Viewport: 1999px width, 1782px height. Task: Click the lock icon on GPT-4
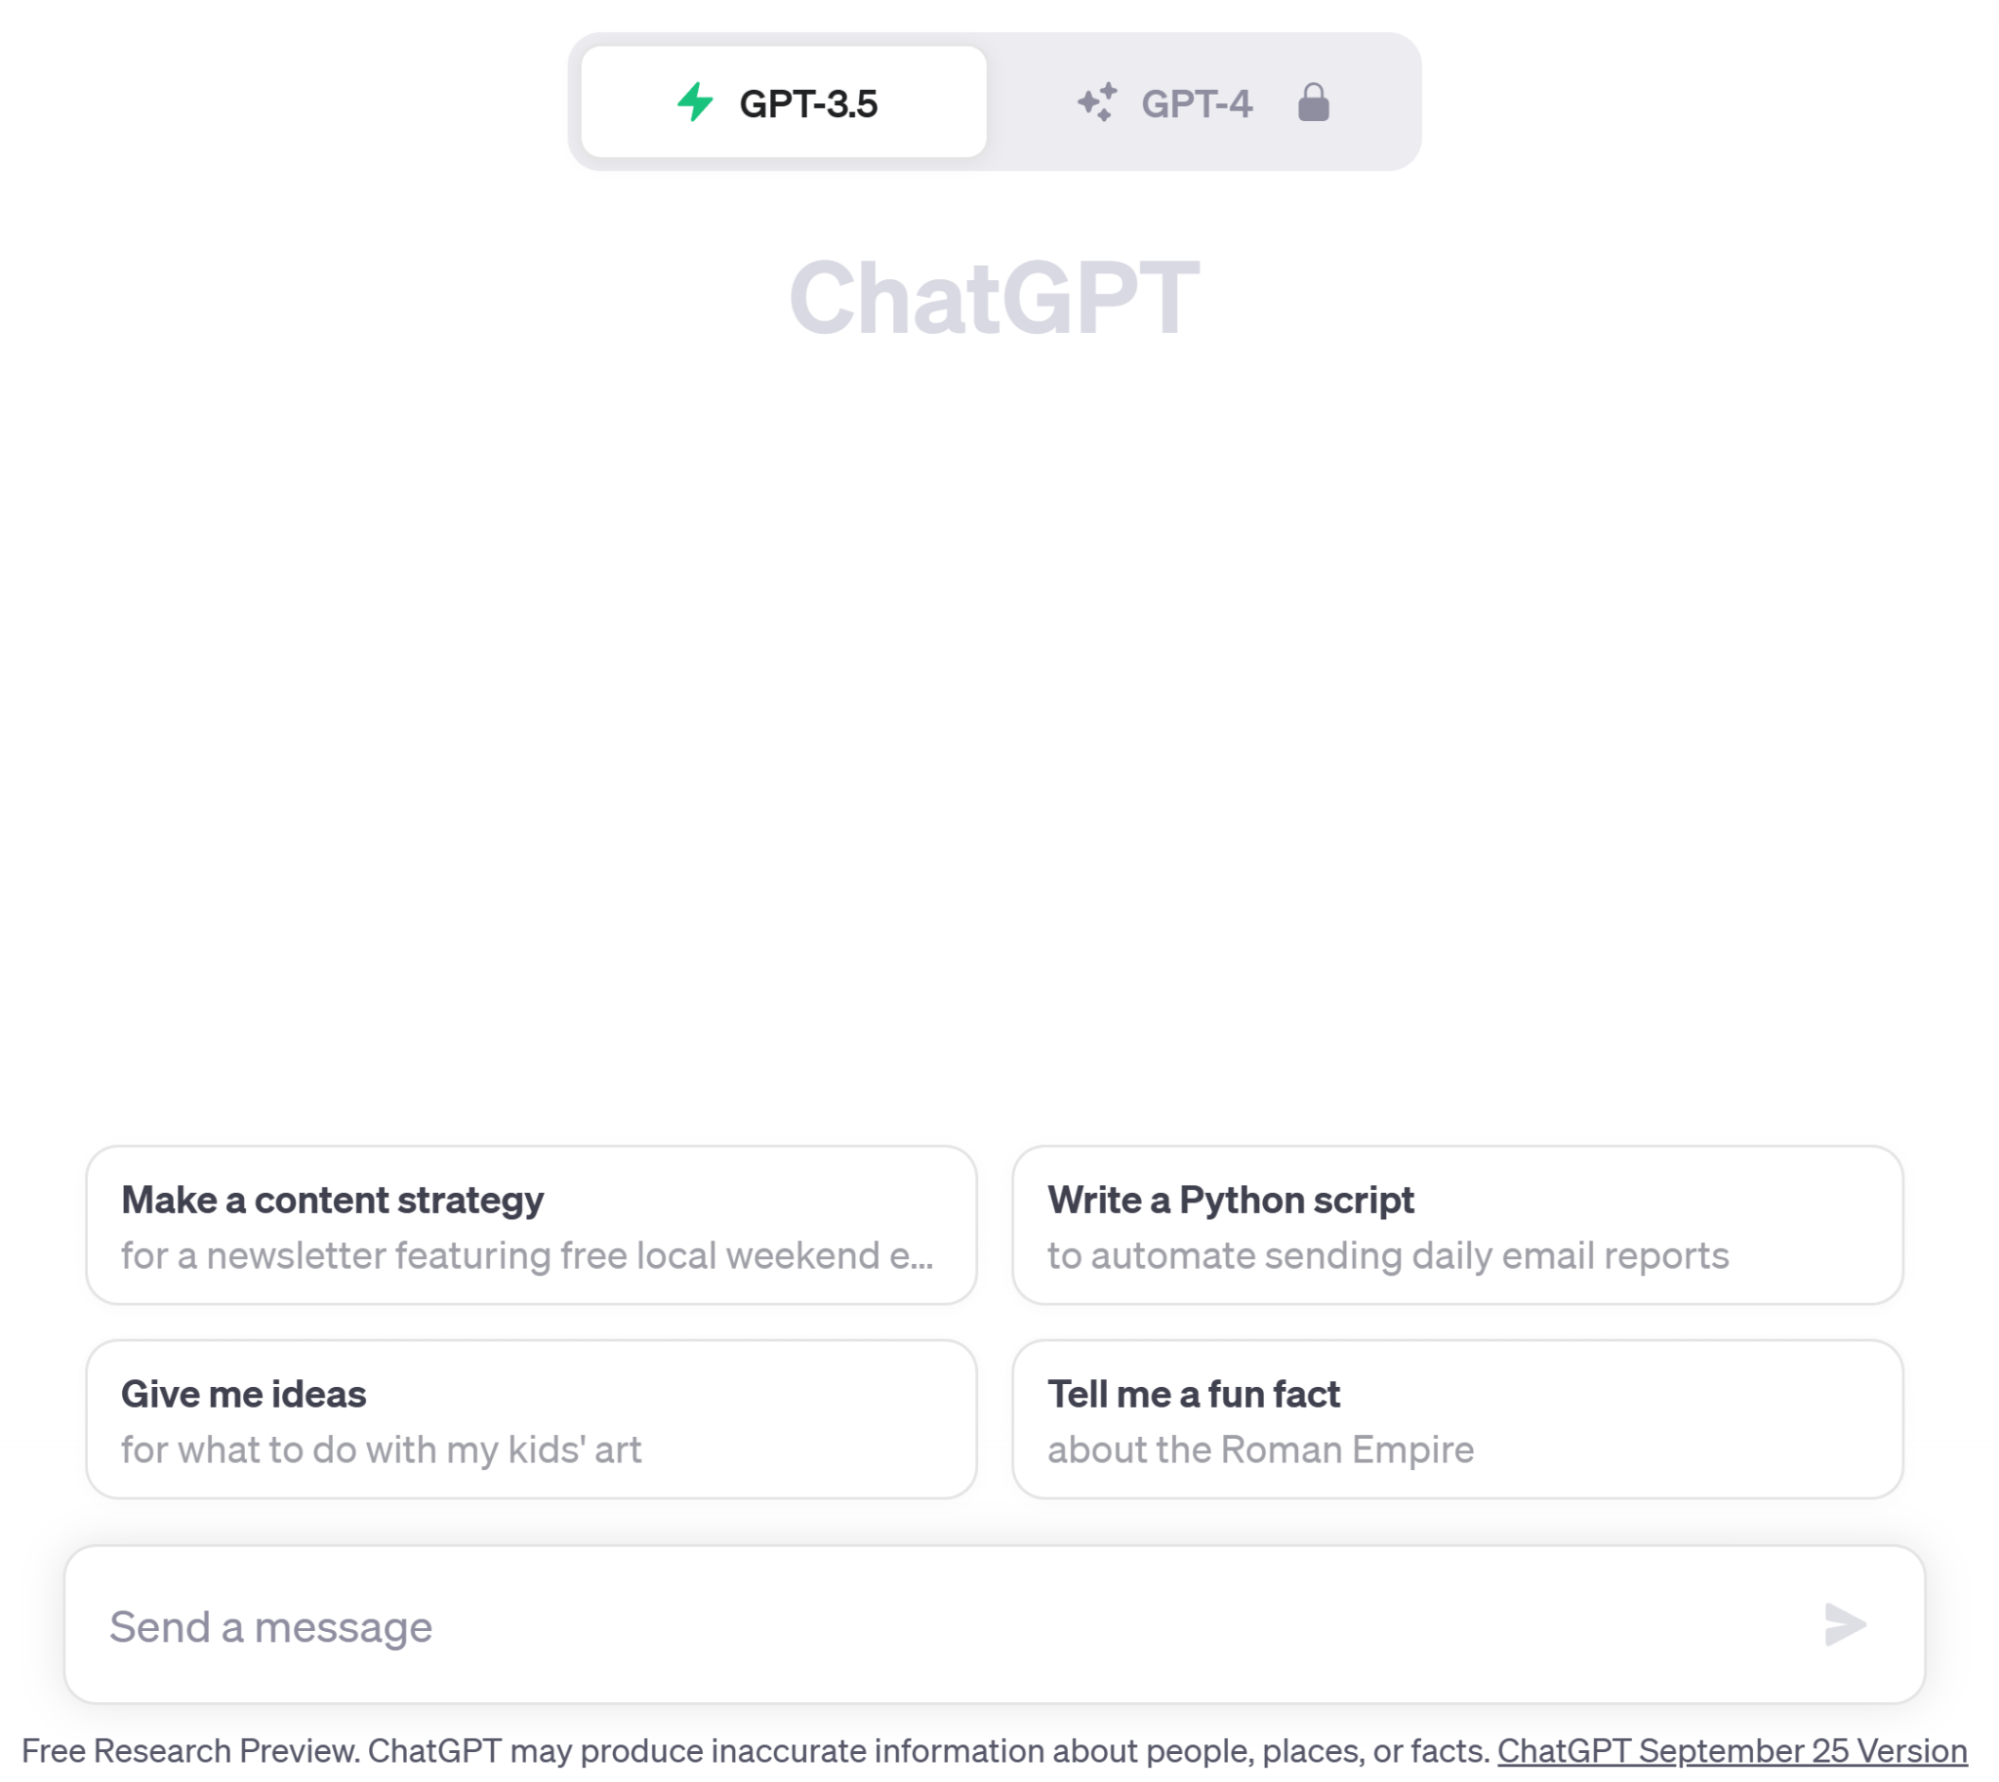1316,101
